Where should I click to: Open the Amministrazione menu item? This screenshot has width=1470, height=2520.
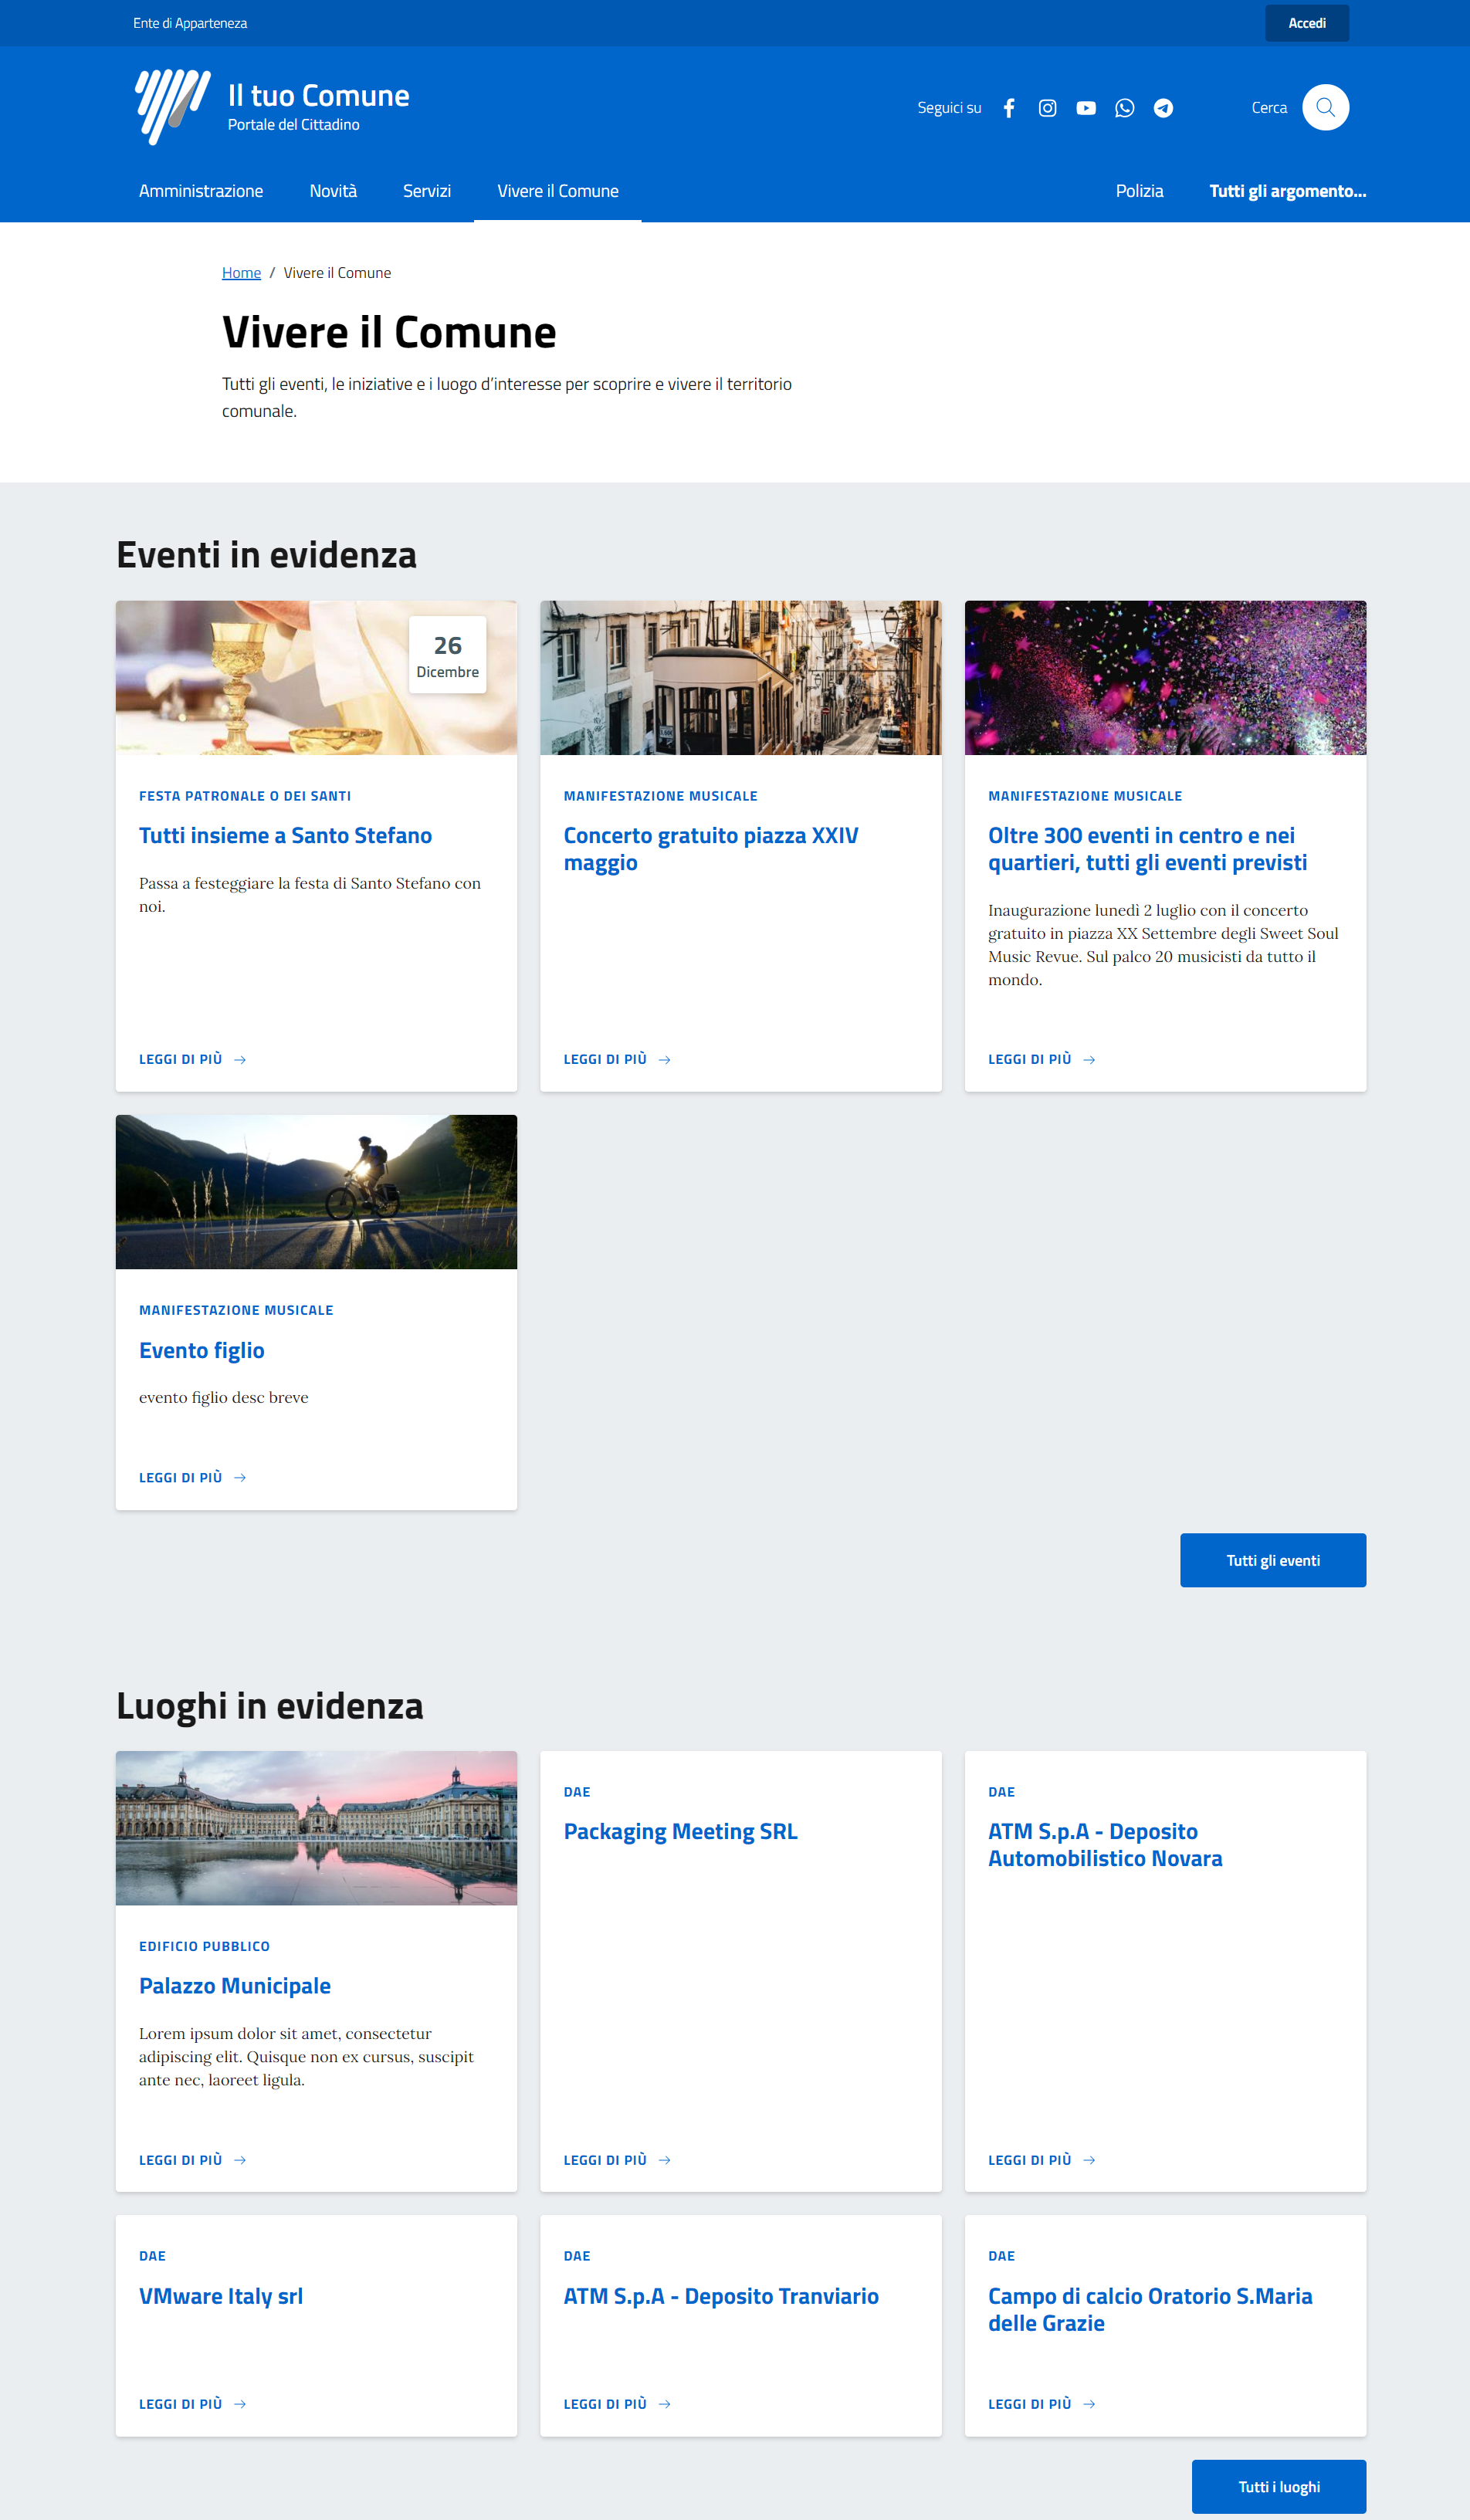pos(201,191)
